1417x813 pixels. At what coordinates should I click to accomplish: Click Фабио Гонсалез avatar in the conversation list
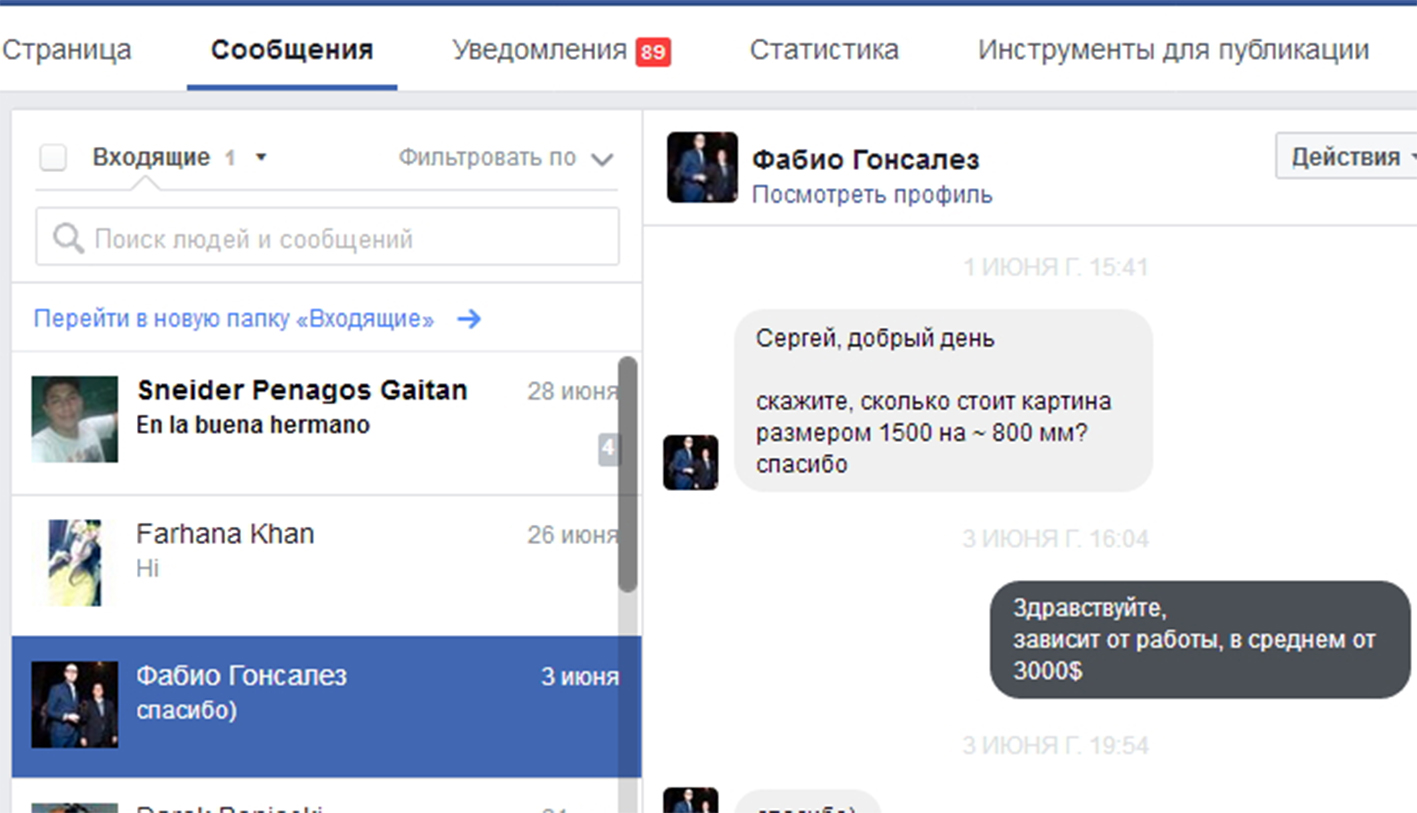(75, 704)
